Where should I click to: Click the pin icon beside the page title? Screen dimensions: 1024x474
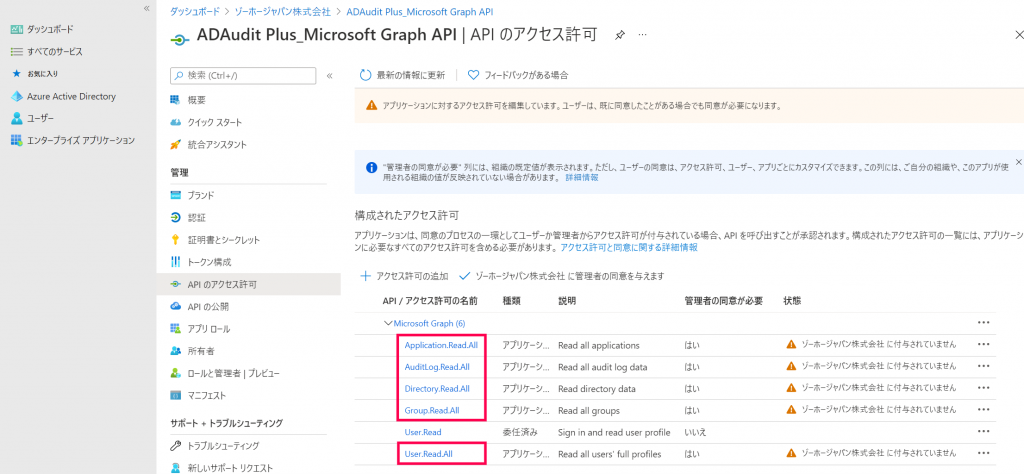[620, 35]
